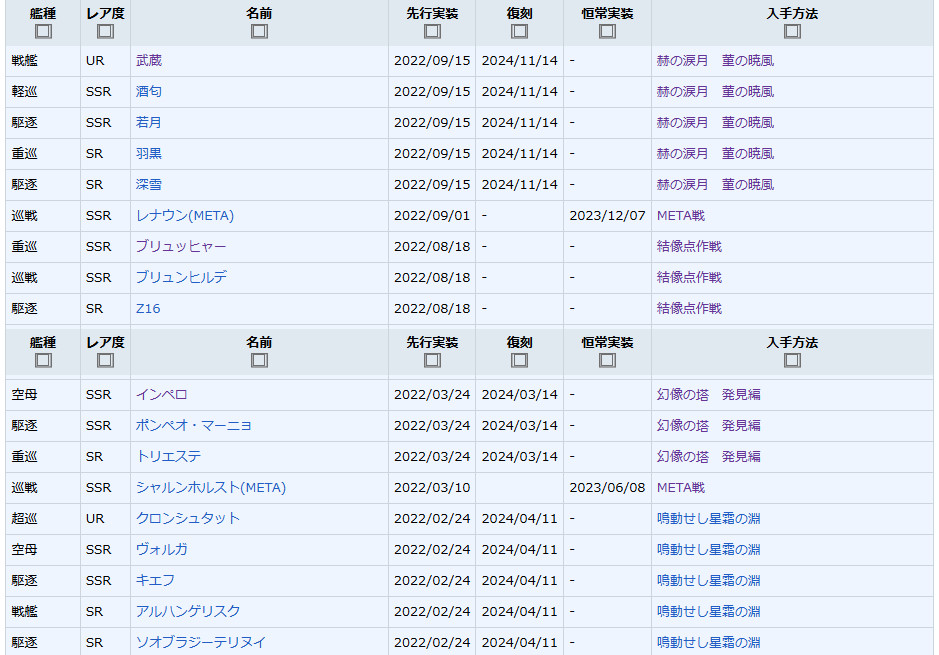Select 2024/04/11 date in クロンシュタット row
939x655 pixels.
tap(519, 518)
